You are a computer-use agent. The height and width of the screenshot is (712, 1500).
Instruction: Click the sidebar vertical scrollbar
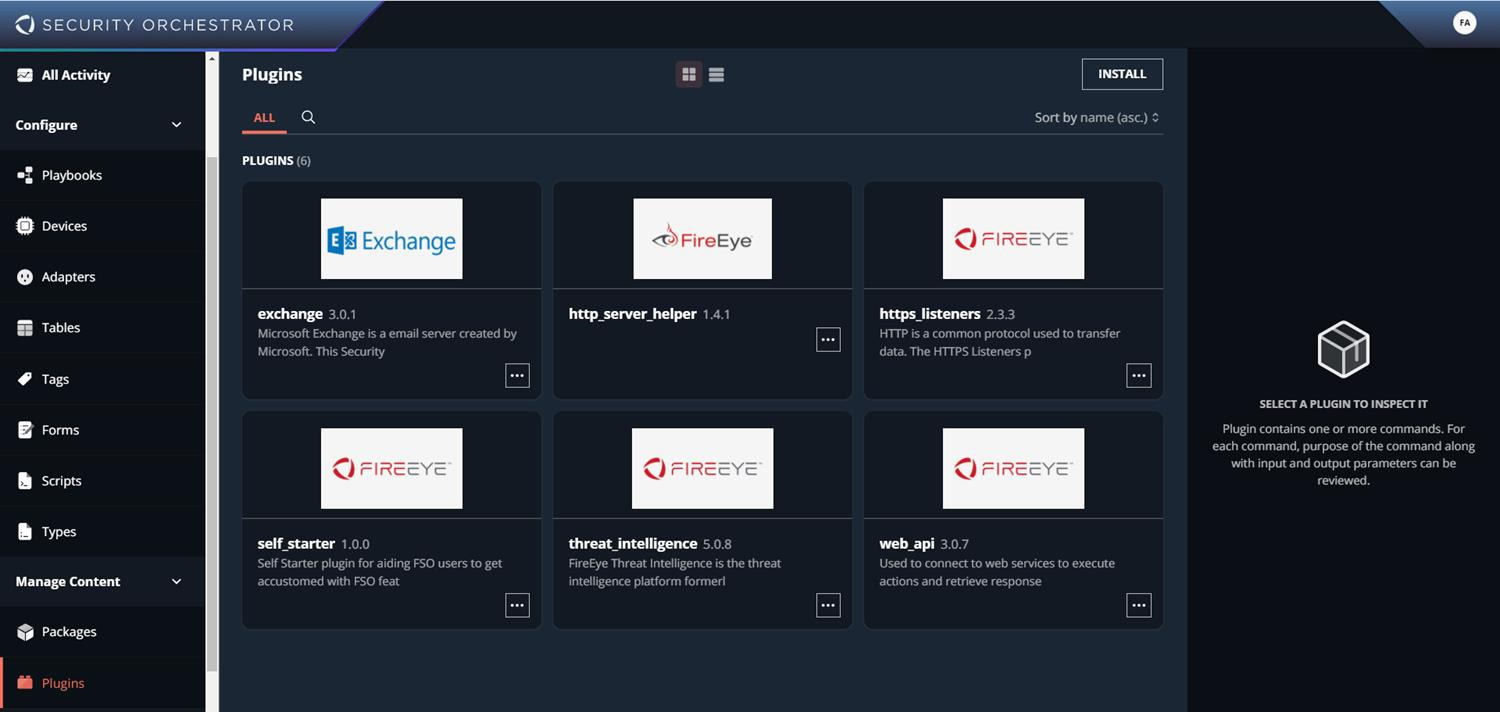[211, 414]
